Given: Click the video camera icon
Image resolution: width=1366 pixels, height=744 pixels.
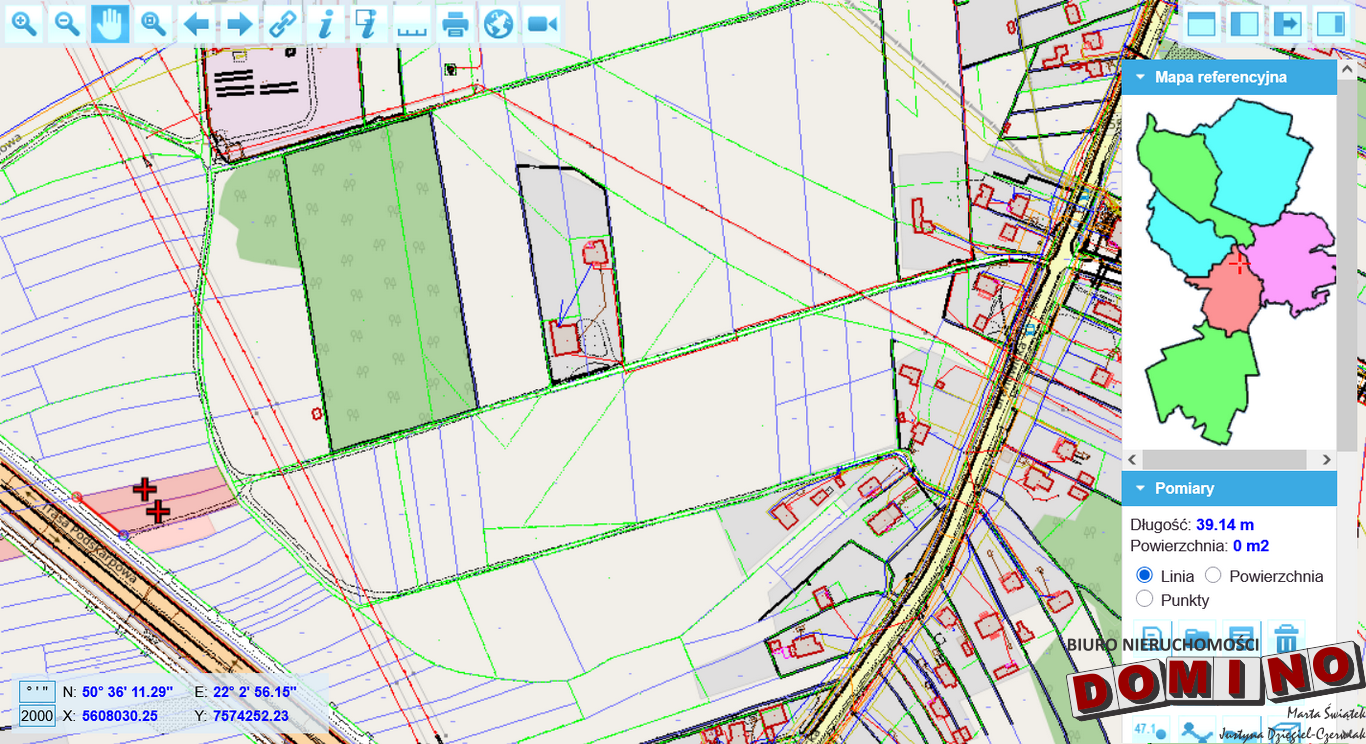Looking at the screenshot, I should tap(542, 24).
